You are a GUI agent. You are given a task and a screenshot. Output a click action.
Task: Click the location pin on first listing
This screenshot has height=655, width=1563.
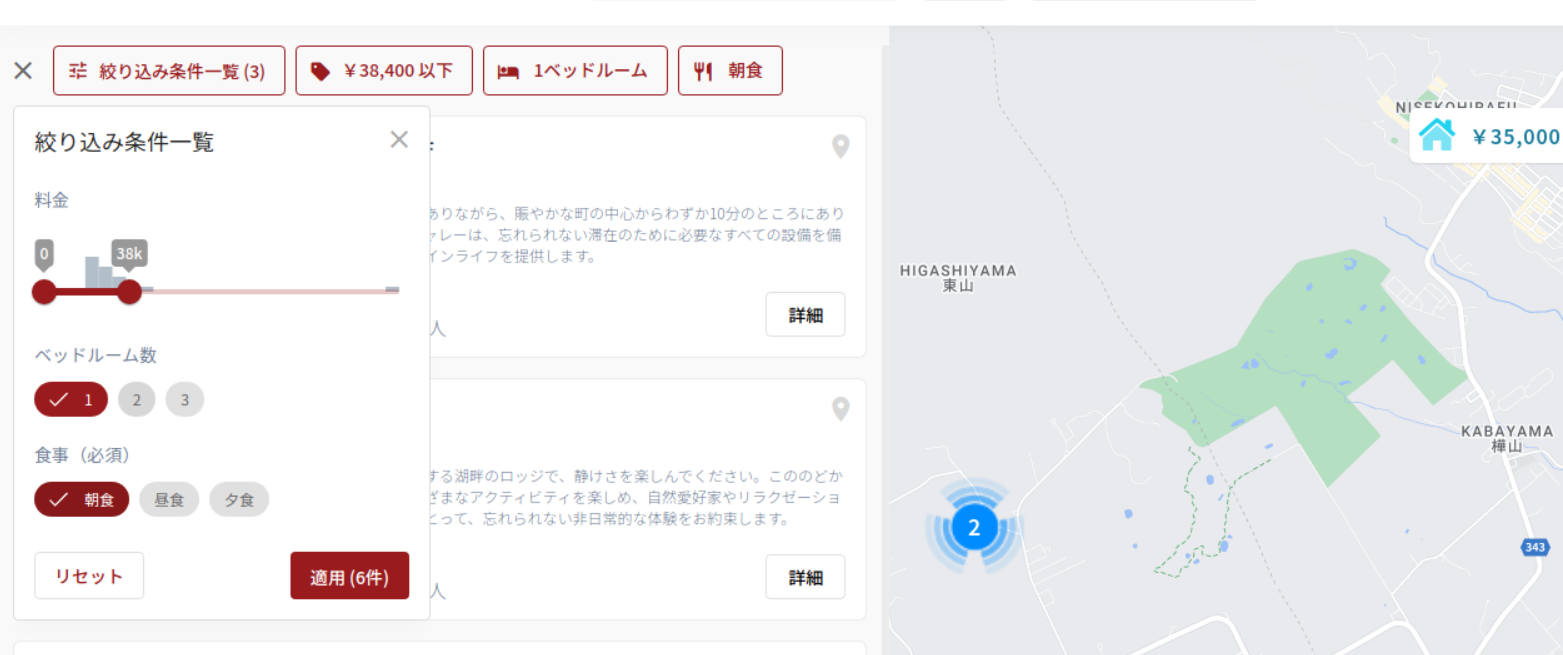pos(841,147)
